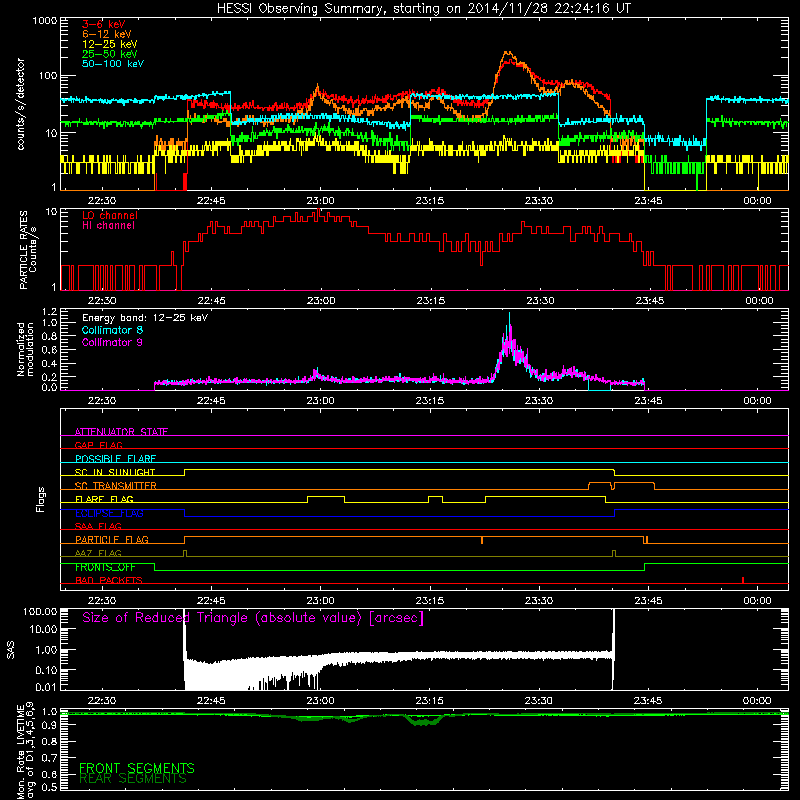Image resolution: width=800 pixels, height=800 pixels.
Task: Click the Size of Reduced Triangle title
Action: [253, 618]
